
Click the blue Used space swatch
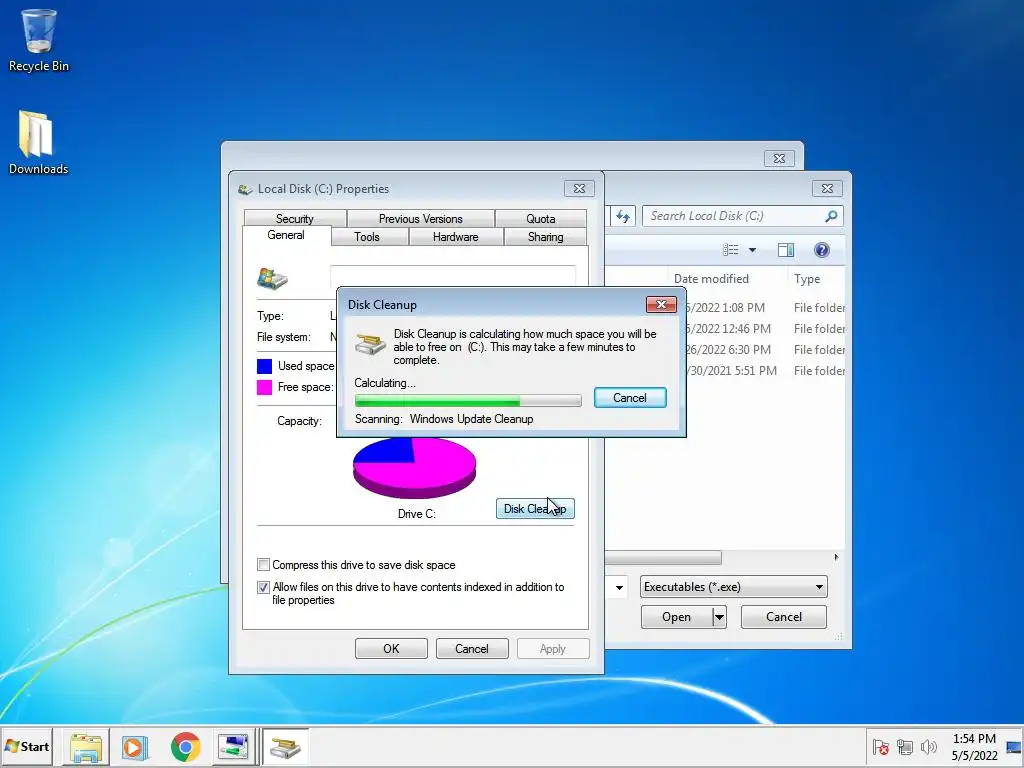pyautogui.click(x=264, y=366)
